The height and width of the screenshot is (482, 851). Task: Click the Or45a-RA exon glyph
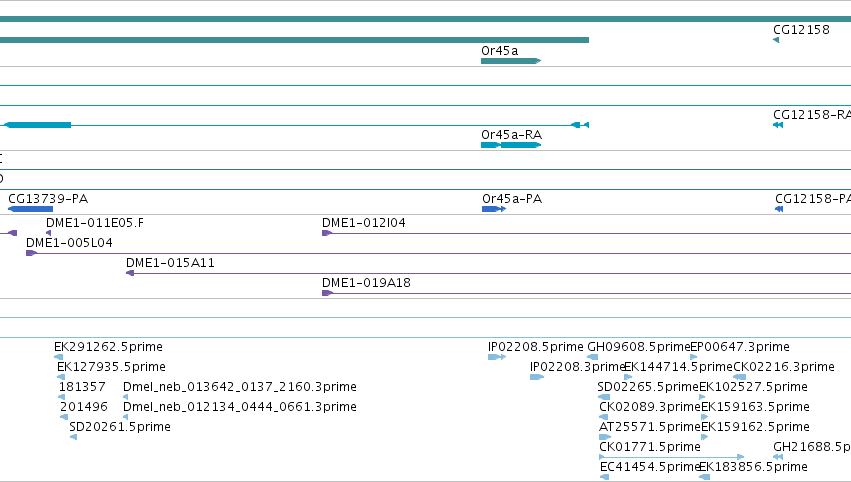(x=511, y=145)
